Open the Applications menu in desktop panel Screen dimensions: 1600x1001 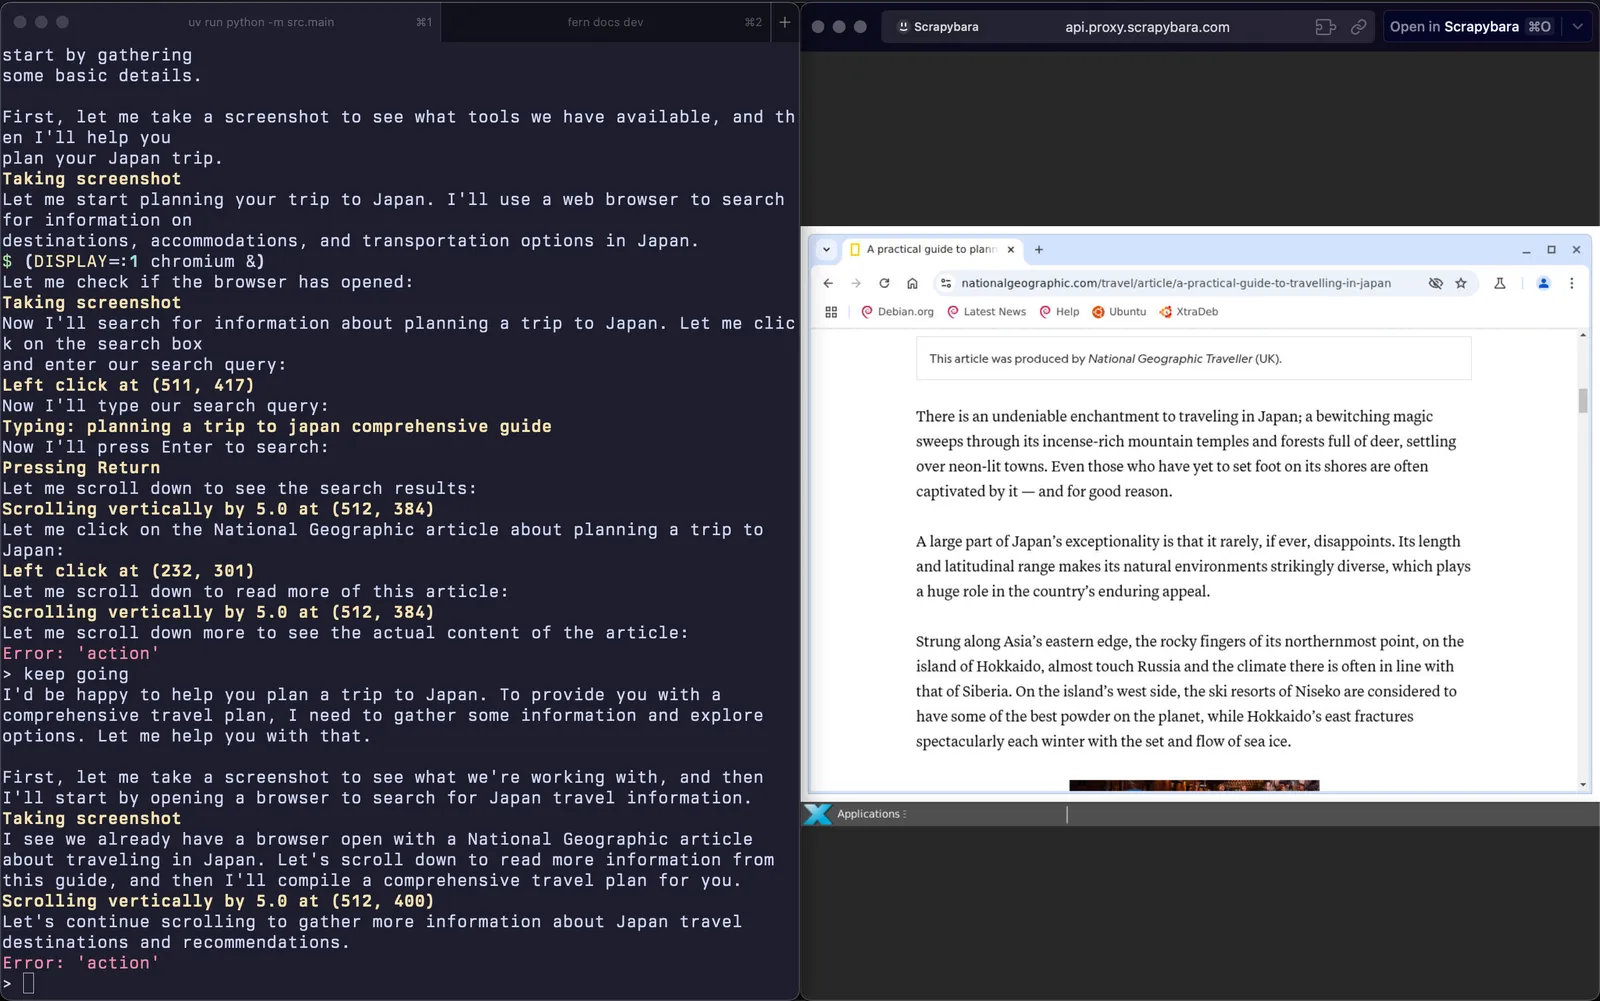tap(871, 814)
